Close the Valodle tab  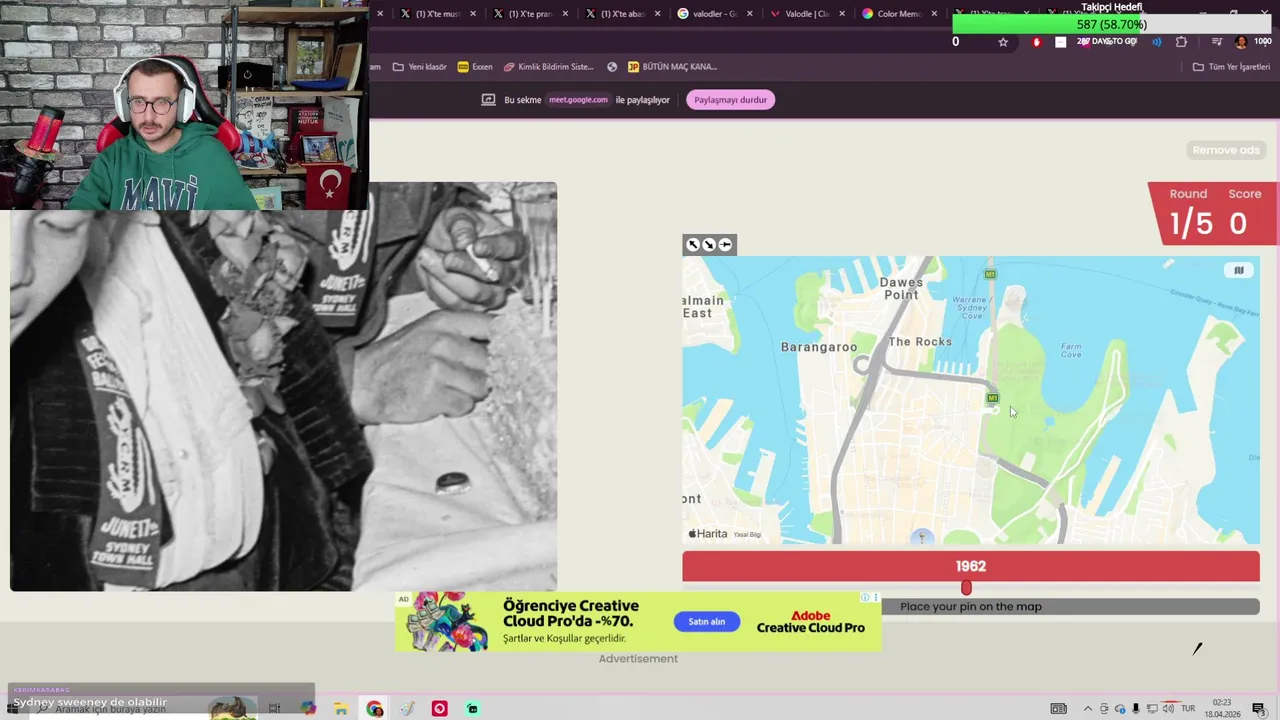click(842, 14)
